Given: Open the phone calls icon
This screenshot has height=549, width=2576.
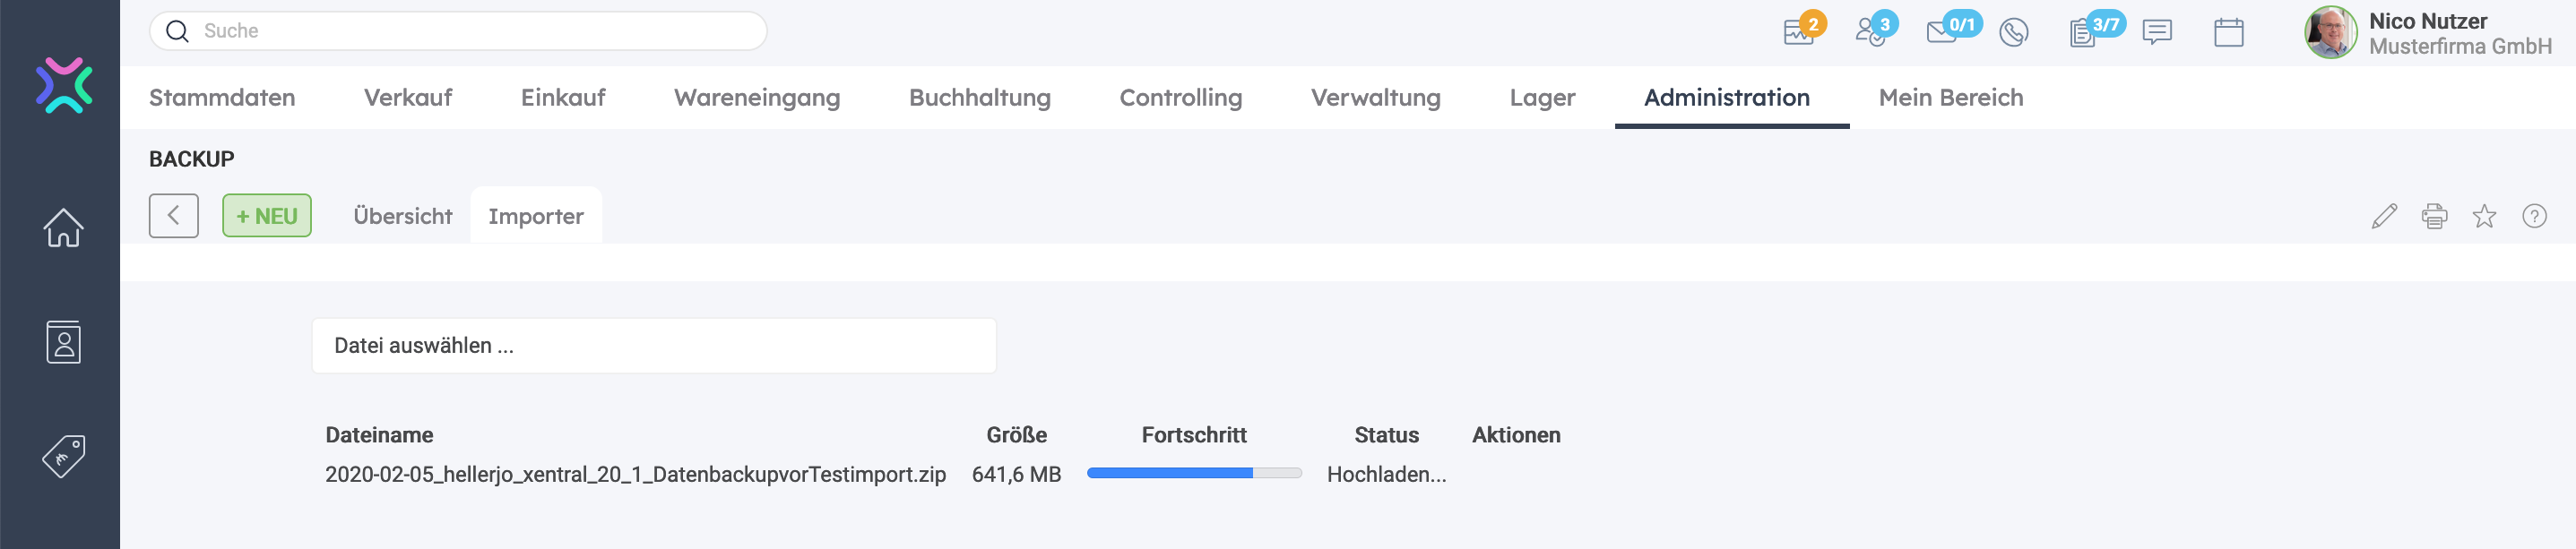Looking at the screenshot, I should pos(2013,33).
